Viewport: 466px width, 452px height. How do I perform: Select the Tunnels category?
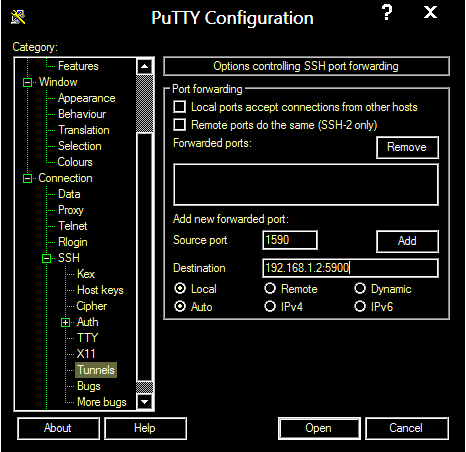(x=96, y=370)
